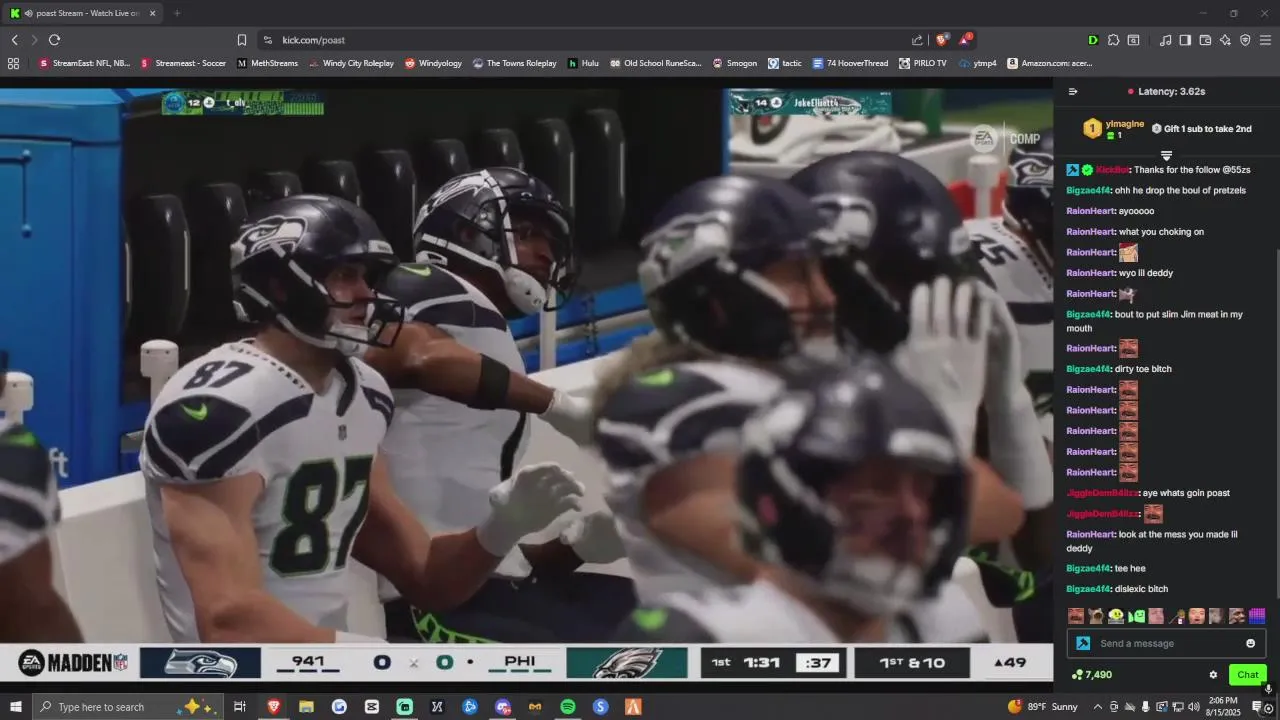This screenshot has width=1280, height=720.
Task: Click the username RaionHeart on the ayooooo message
Action: pos(1090,211)
